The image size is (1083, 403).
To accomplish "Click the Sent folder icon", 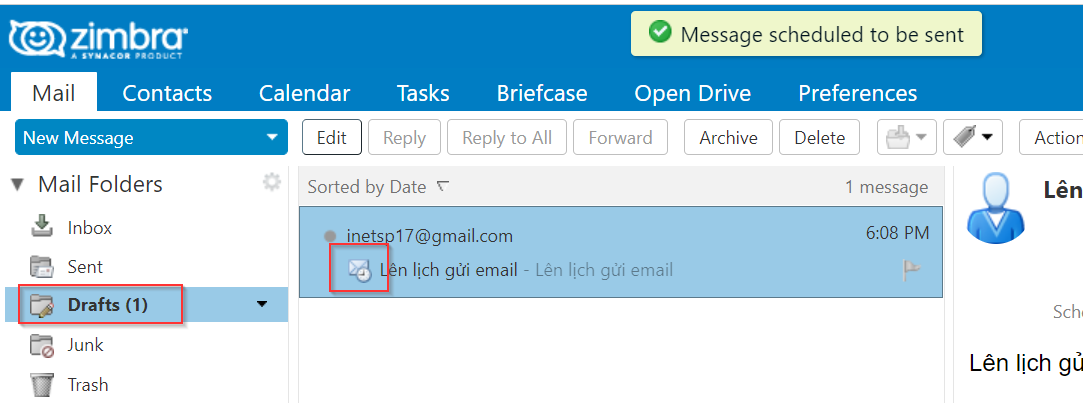I will [x=42, y=266].
